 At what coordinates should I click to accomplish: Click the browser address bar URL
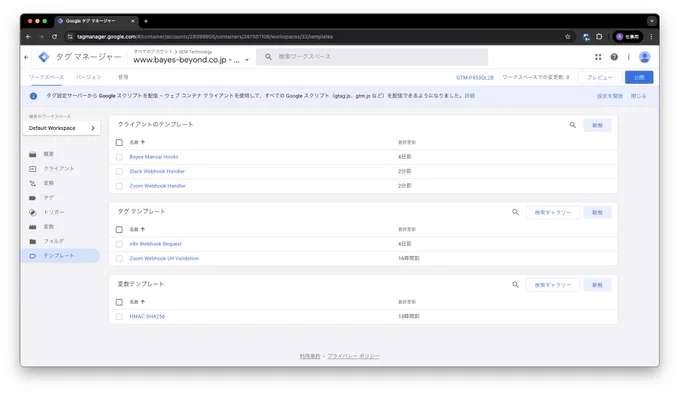point(205,37)
